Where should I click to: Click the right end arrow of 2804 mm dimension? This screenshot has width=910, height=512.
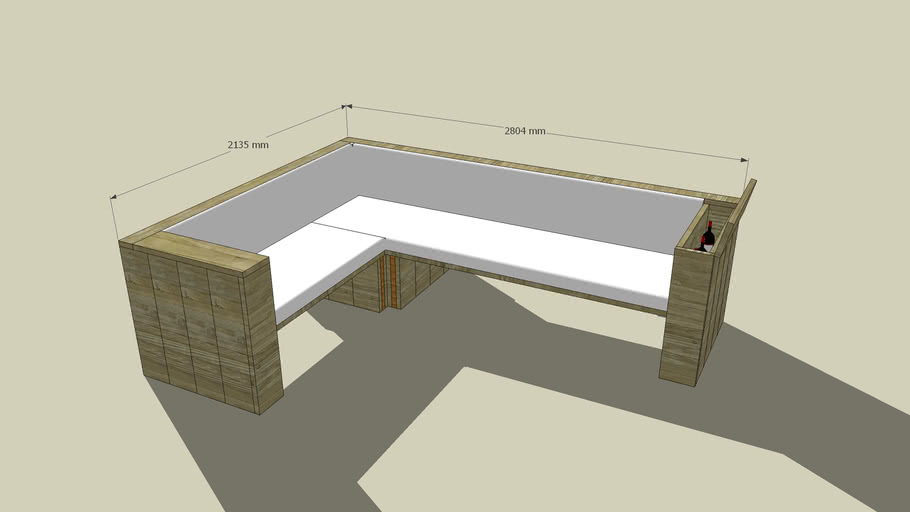(x=743, y=159)
